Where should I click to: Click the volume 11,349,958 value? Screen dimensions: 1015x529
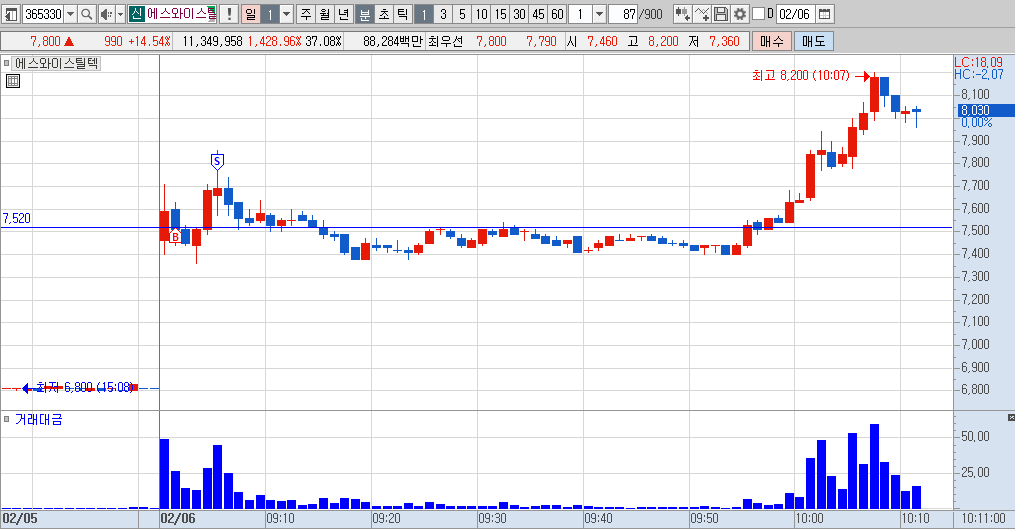pos(212,41)
